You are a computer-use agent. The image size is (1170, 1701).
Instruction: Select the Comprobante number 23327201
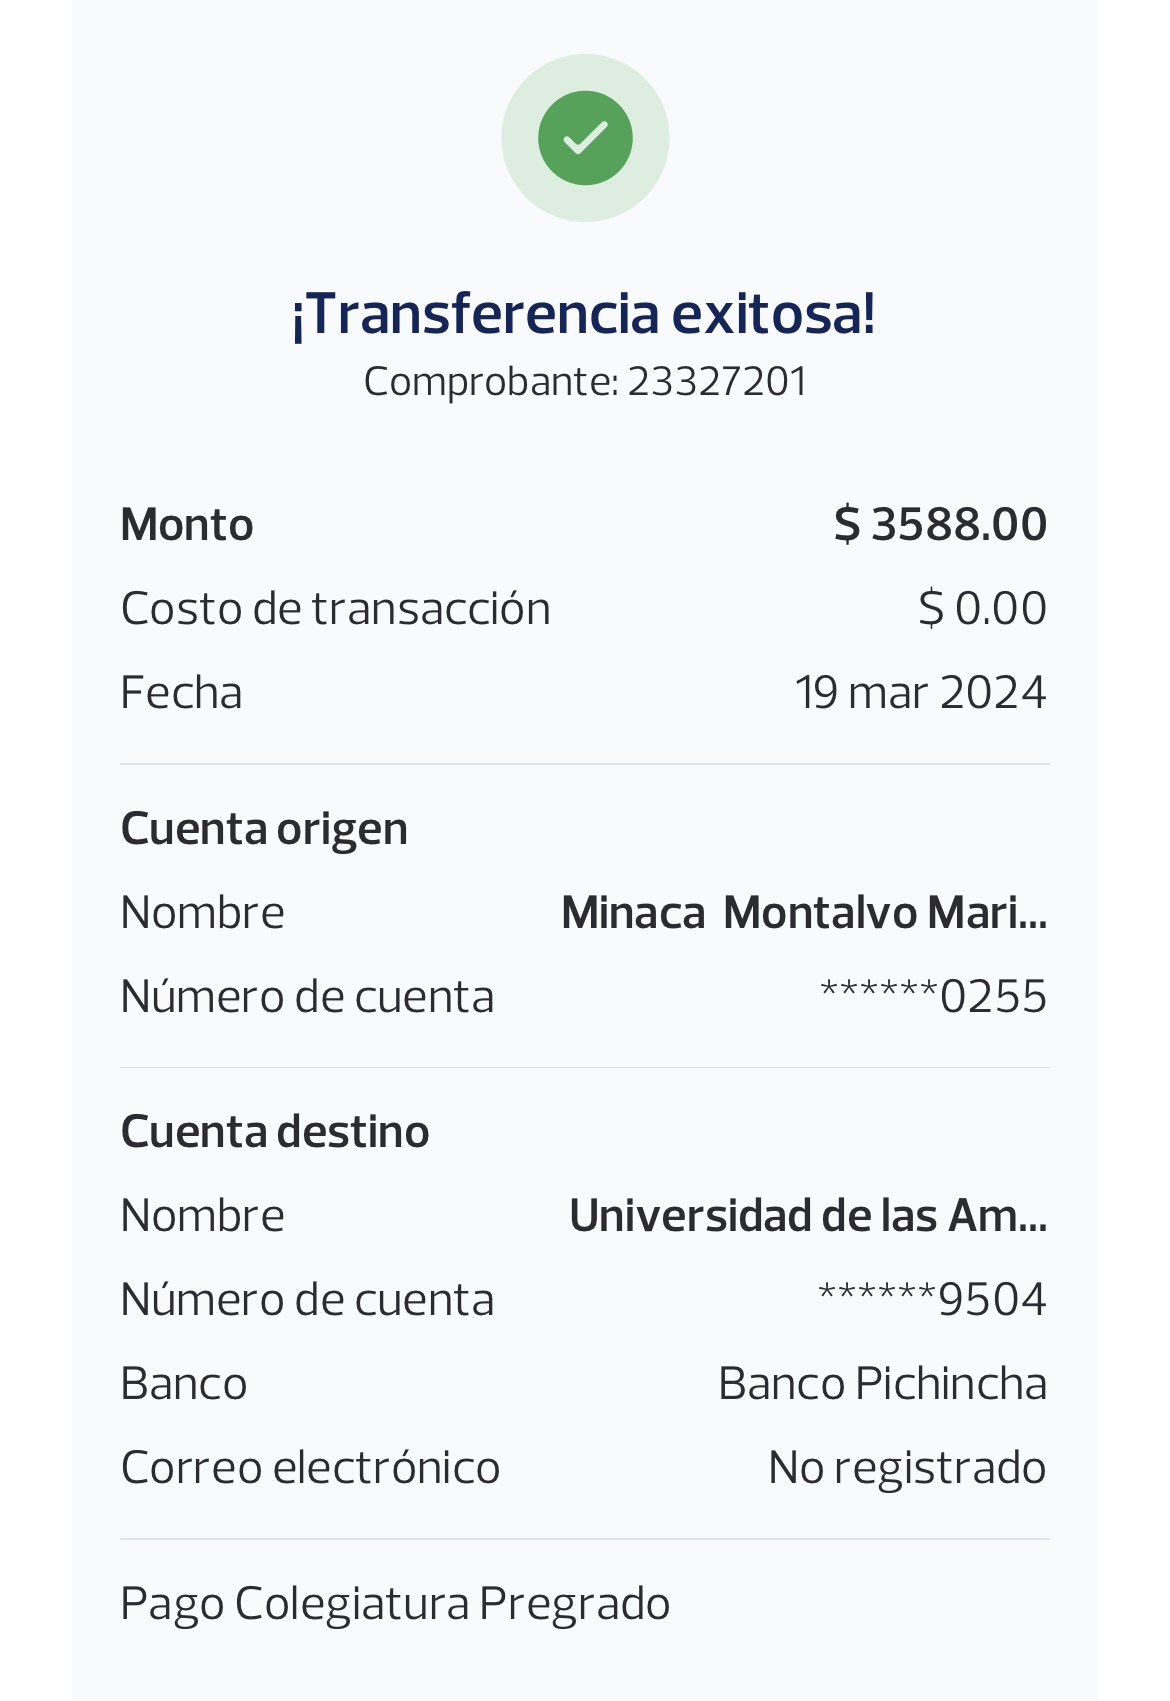(716, 382)
